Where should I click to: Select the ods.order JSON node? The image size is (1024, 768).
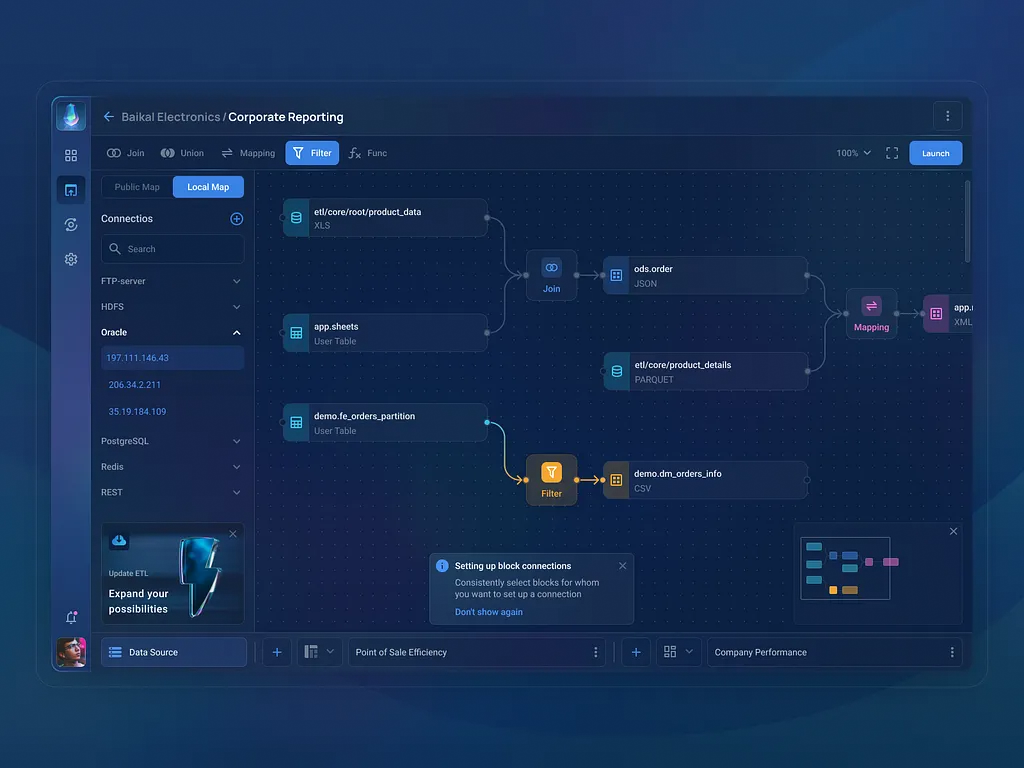pyautogui.click(x=705, y=275)
